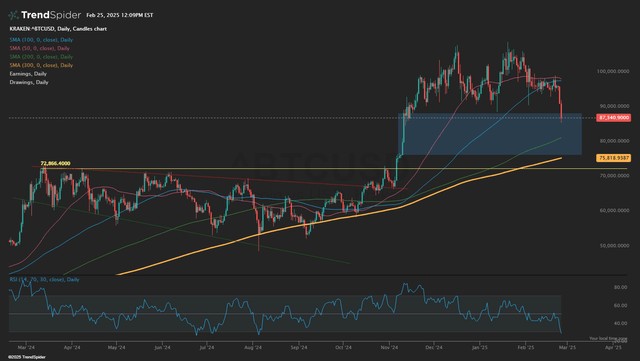Image resolution: width=640 pixels, height=361 pixels.
Task: Select the blue shaded support zone rectangle
Action: coord(490,134)
